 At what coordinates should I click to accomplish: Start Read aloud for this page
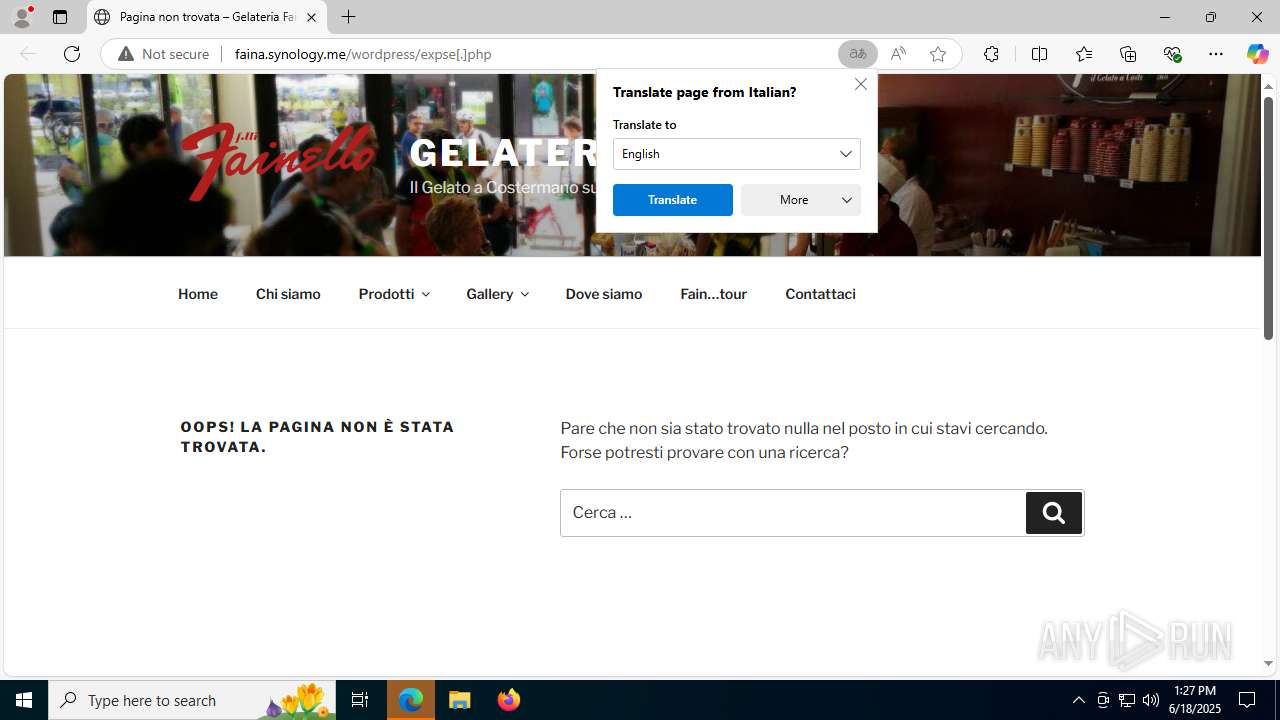(898, 54)
